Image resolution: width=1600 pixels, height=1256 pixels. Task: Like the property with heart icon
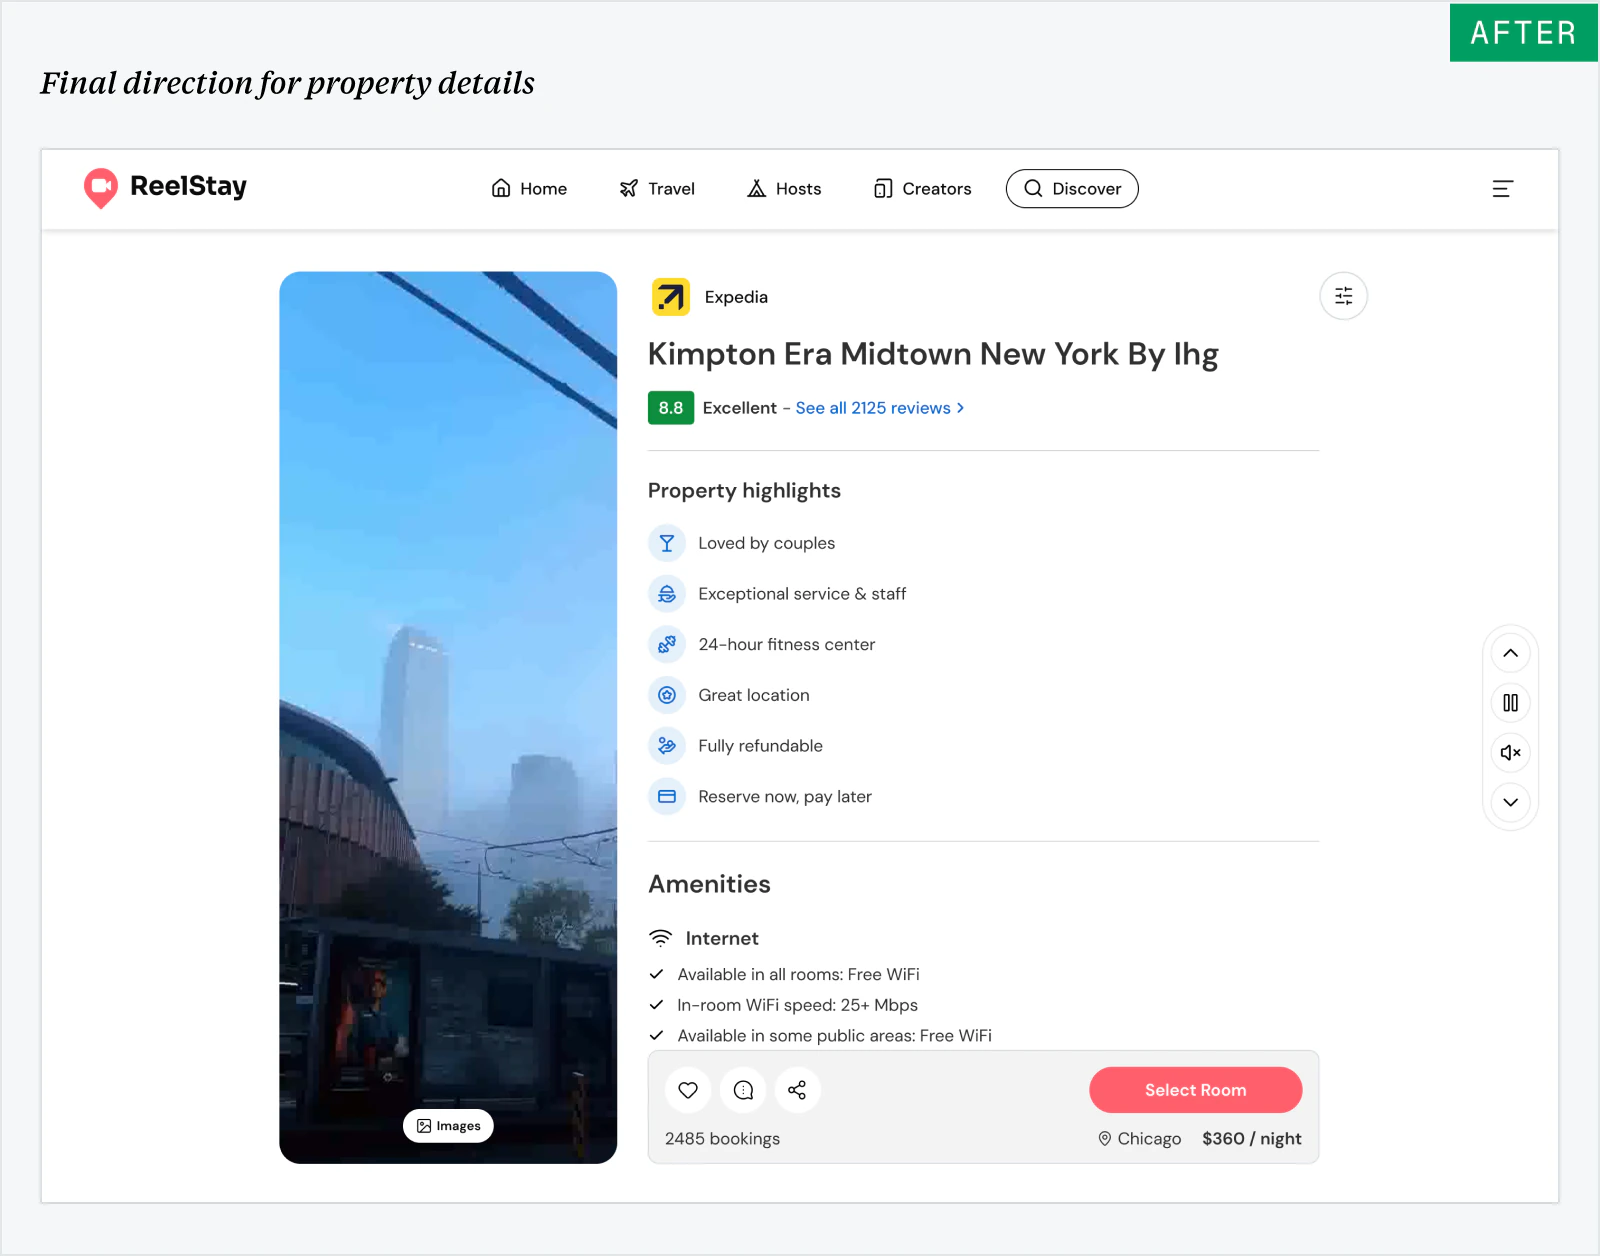click(688, 1090)
